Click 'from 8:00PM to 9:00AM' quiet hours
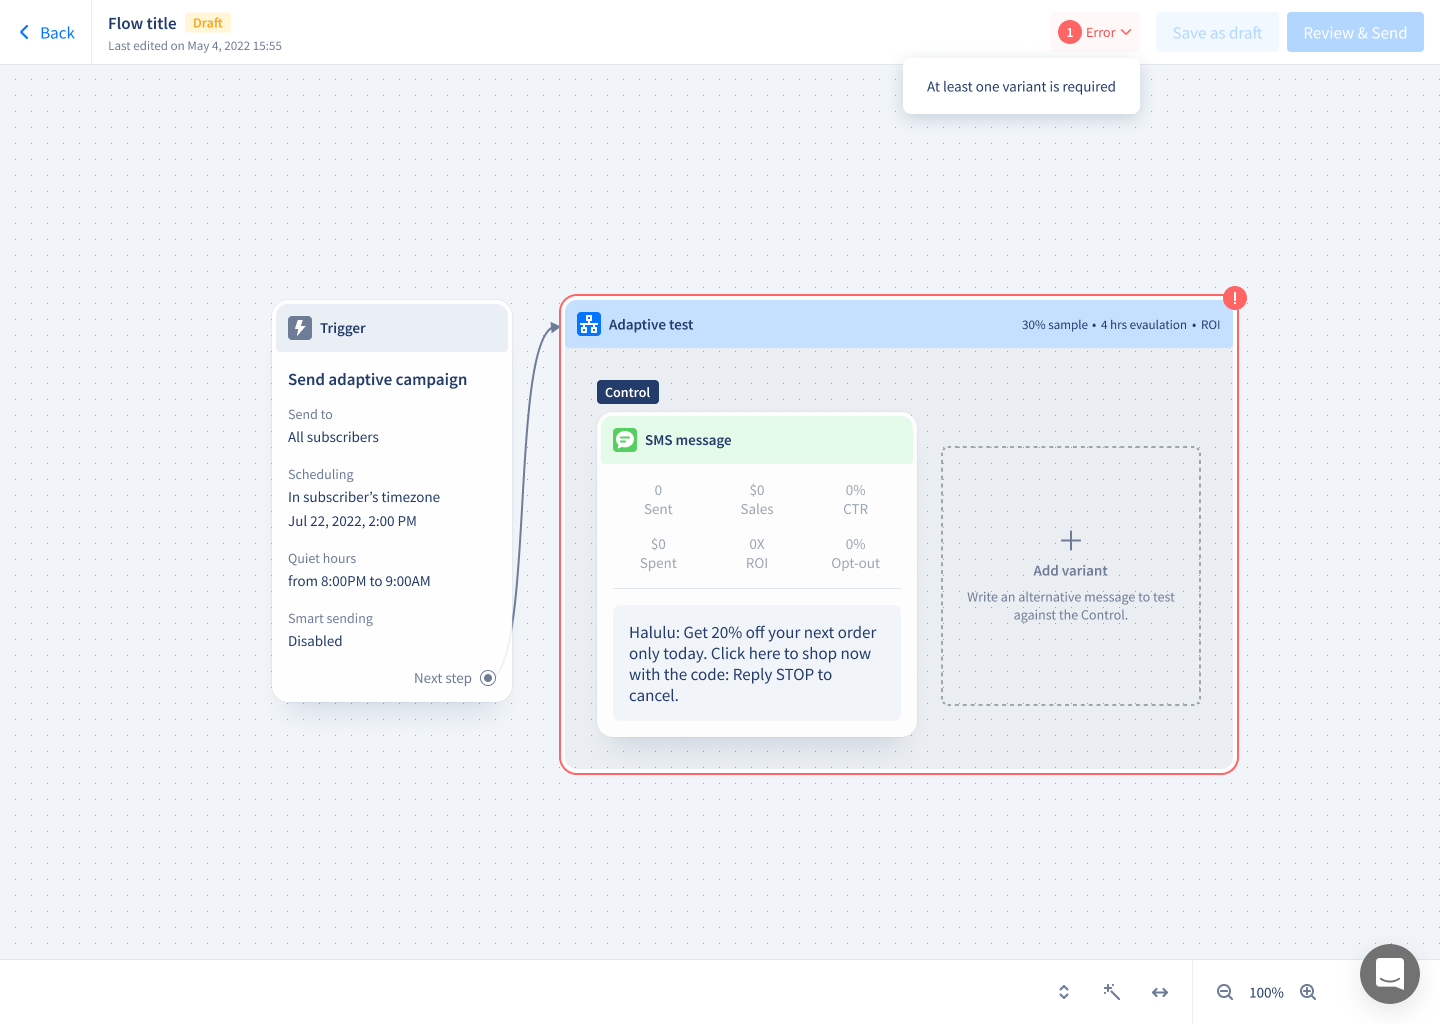This screenshot has width=1440, height=1024. click(x=359, y=582)
